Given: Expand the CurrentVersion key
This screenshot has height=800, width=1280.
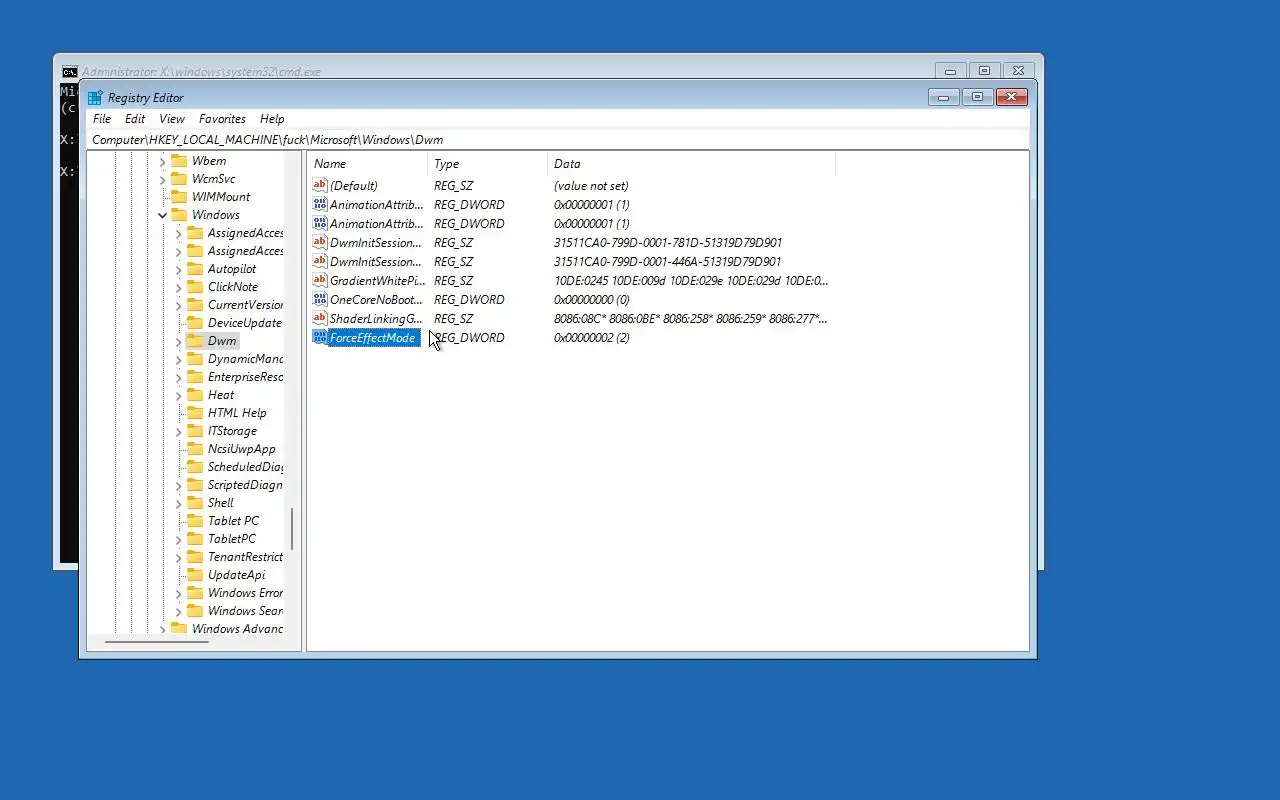Looking at the screenshot, I should [179, 305].
